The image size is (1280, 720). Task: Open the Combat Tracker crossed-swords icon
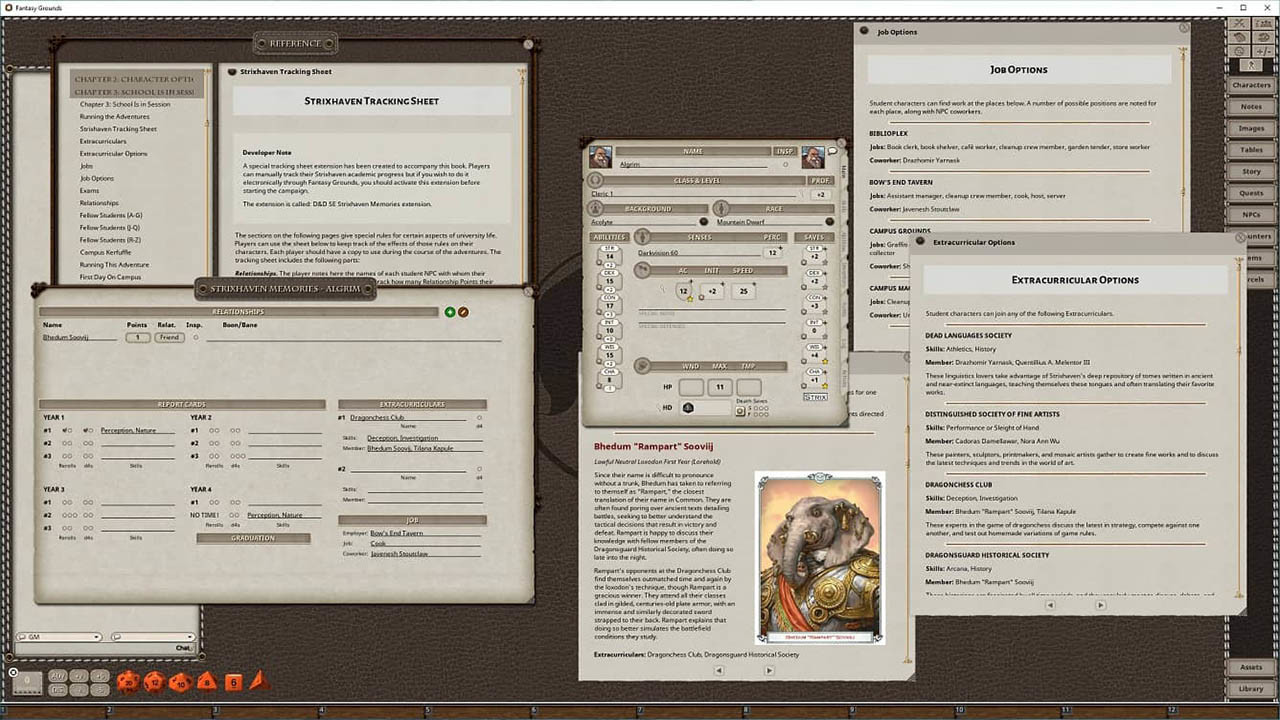click(x=1241, y=22)
